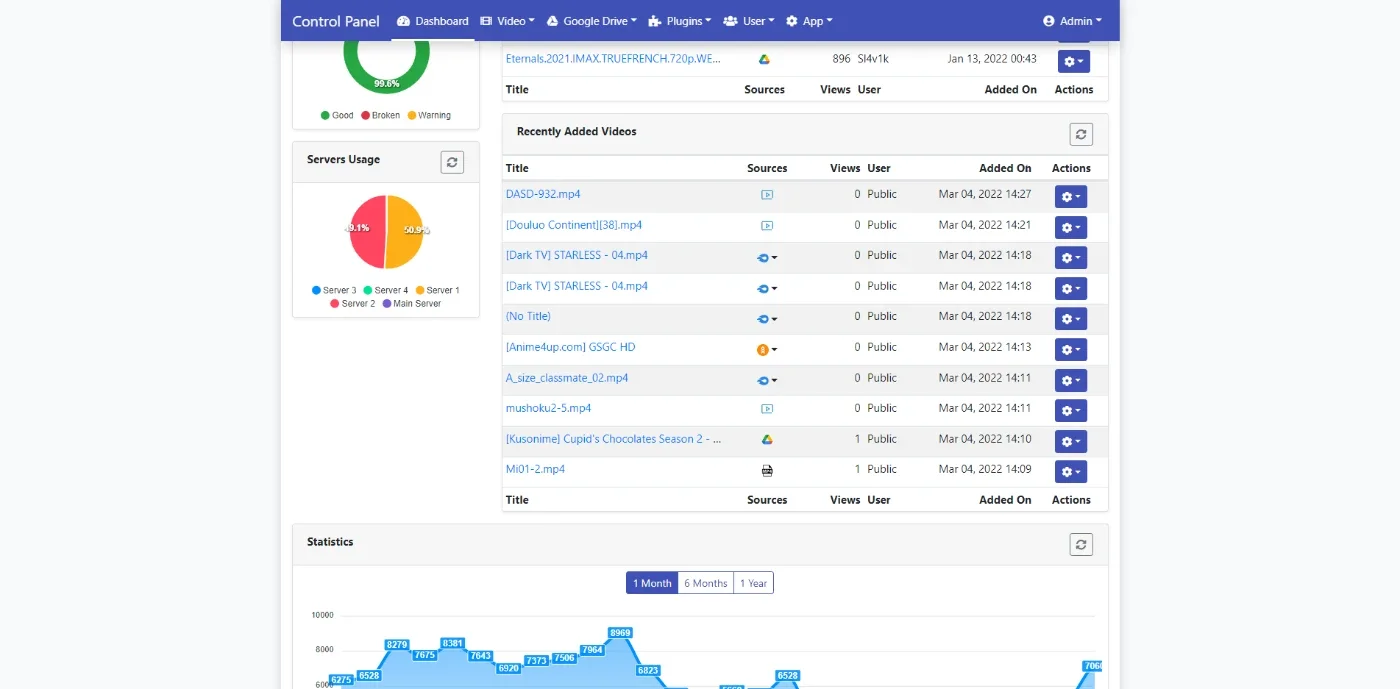Open the A_size_classmate_02.mp4 video link
Viewport: 1400px width, 689px height.
point(567,378)
